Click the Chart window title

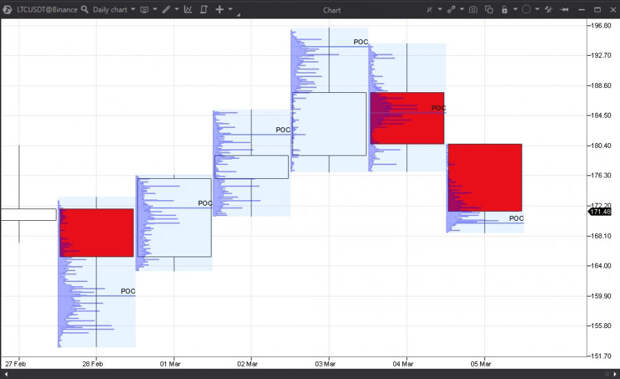point(332,10)
